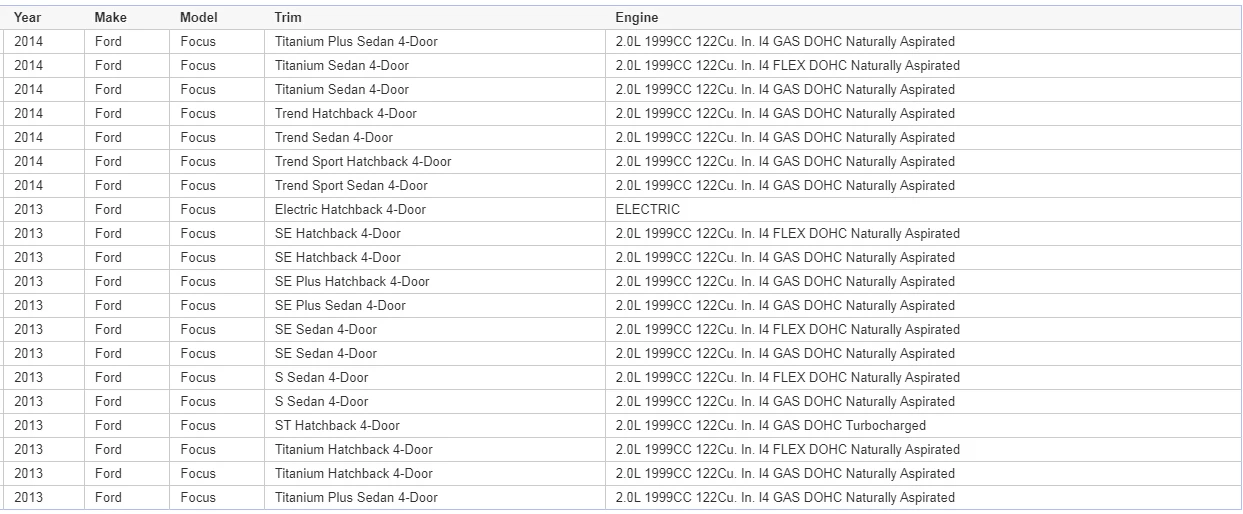Click the SE Plus Sedan 4-Door trim
The height and width of the screenshot is (514, 1243).
pos(340,306)
